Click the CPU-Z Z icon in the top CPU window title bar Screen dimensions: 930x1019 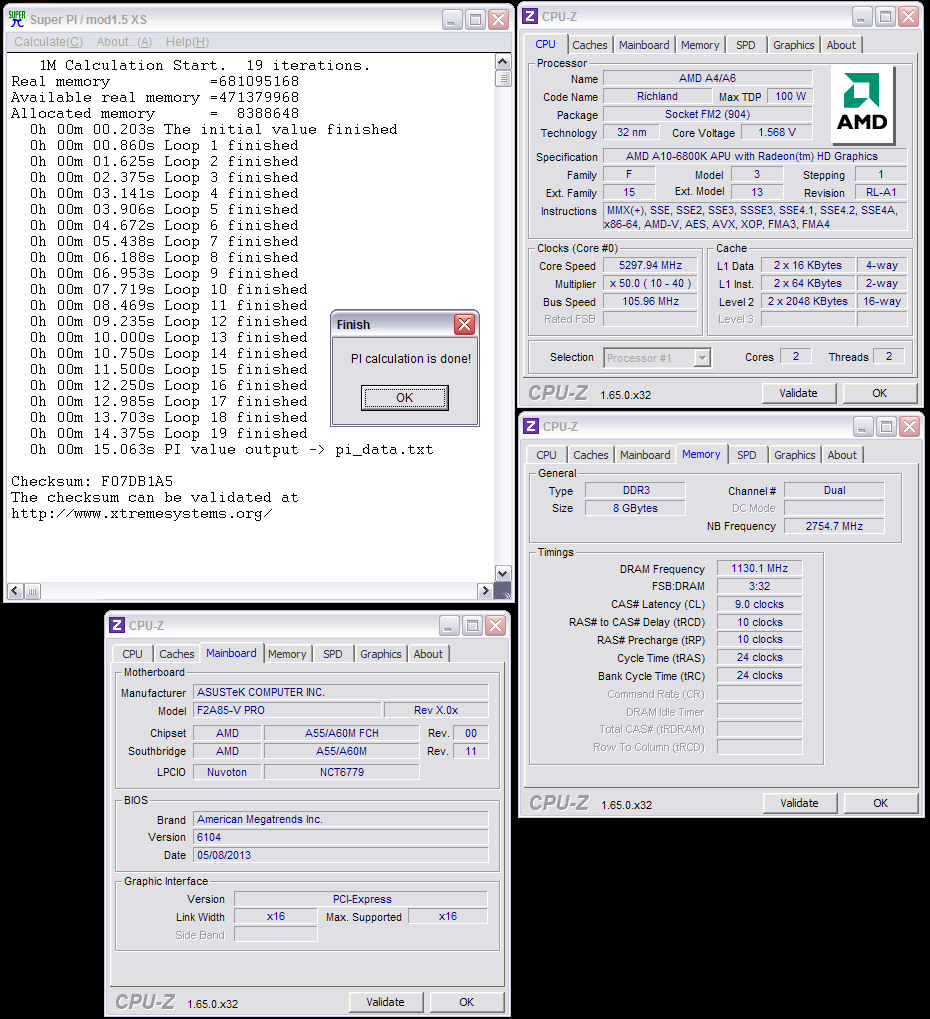530,16
